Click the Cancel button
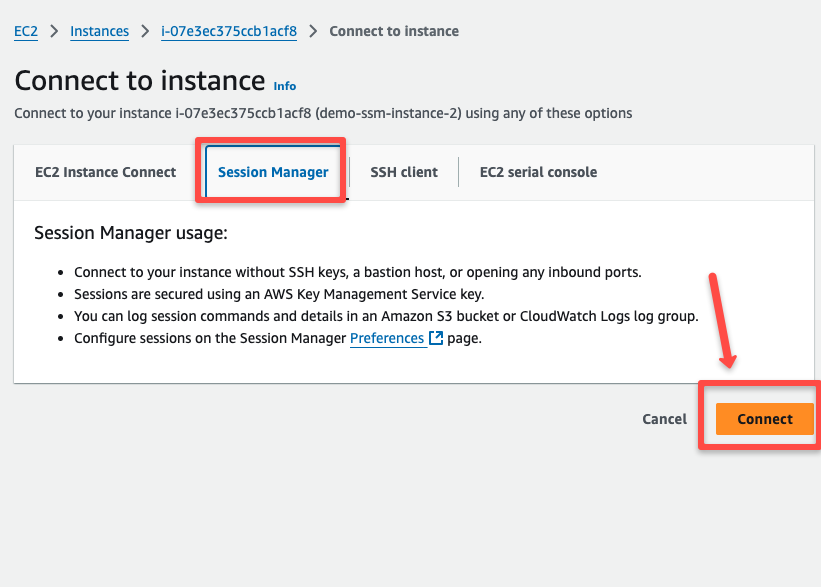This screenshot has width=821, height=587. click(x=664, y=419)
